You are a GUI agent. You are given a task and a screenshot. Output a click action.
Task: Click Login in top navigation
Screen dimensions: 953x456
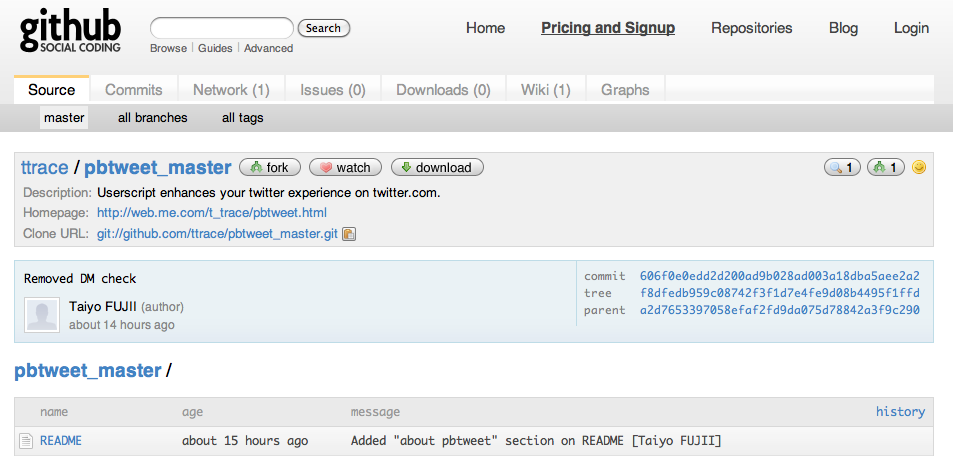tap(911, 28)
